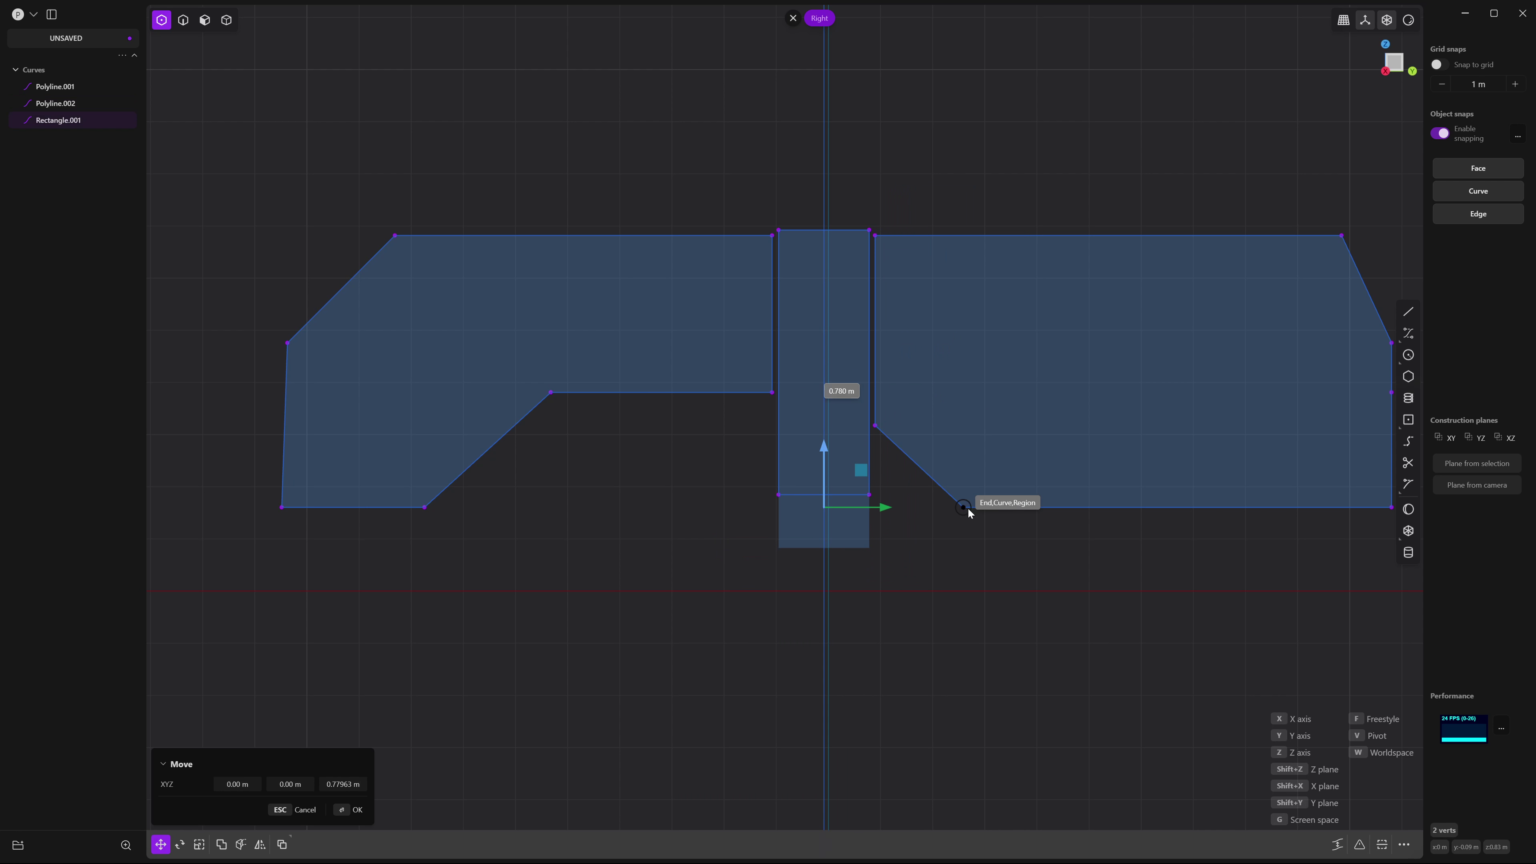Select the spiral coil tool
This screenshot has width=1536, height=864.
pyautogui.click(x=1408, y=398)
